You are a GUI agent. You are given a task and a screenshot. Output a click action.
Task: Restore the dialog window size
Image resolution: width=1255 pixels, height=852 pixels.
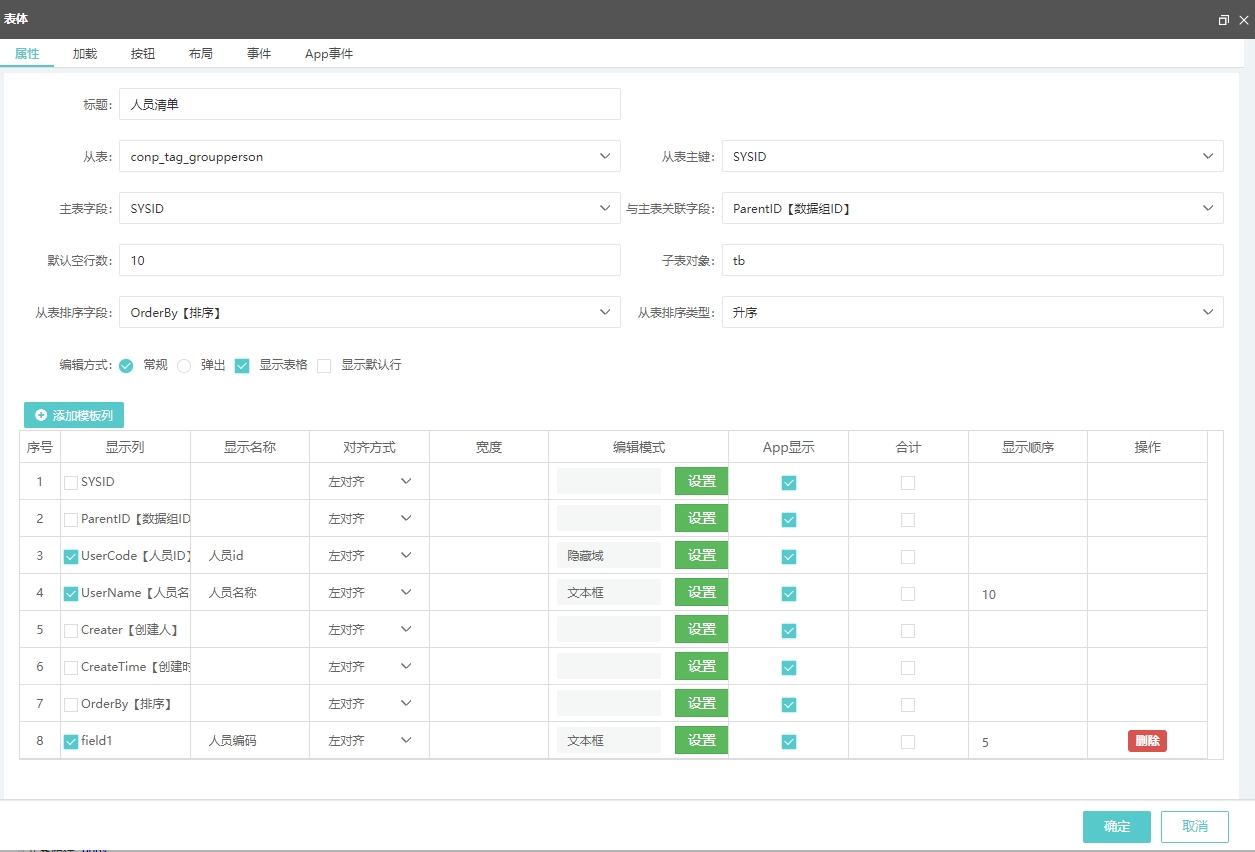(x=1223, y=20)
